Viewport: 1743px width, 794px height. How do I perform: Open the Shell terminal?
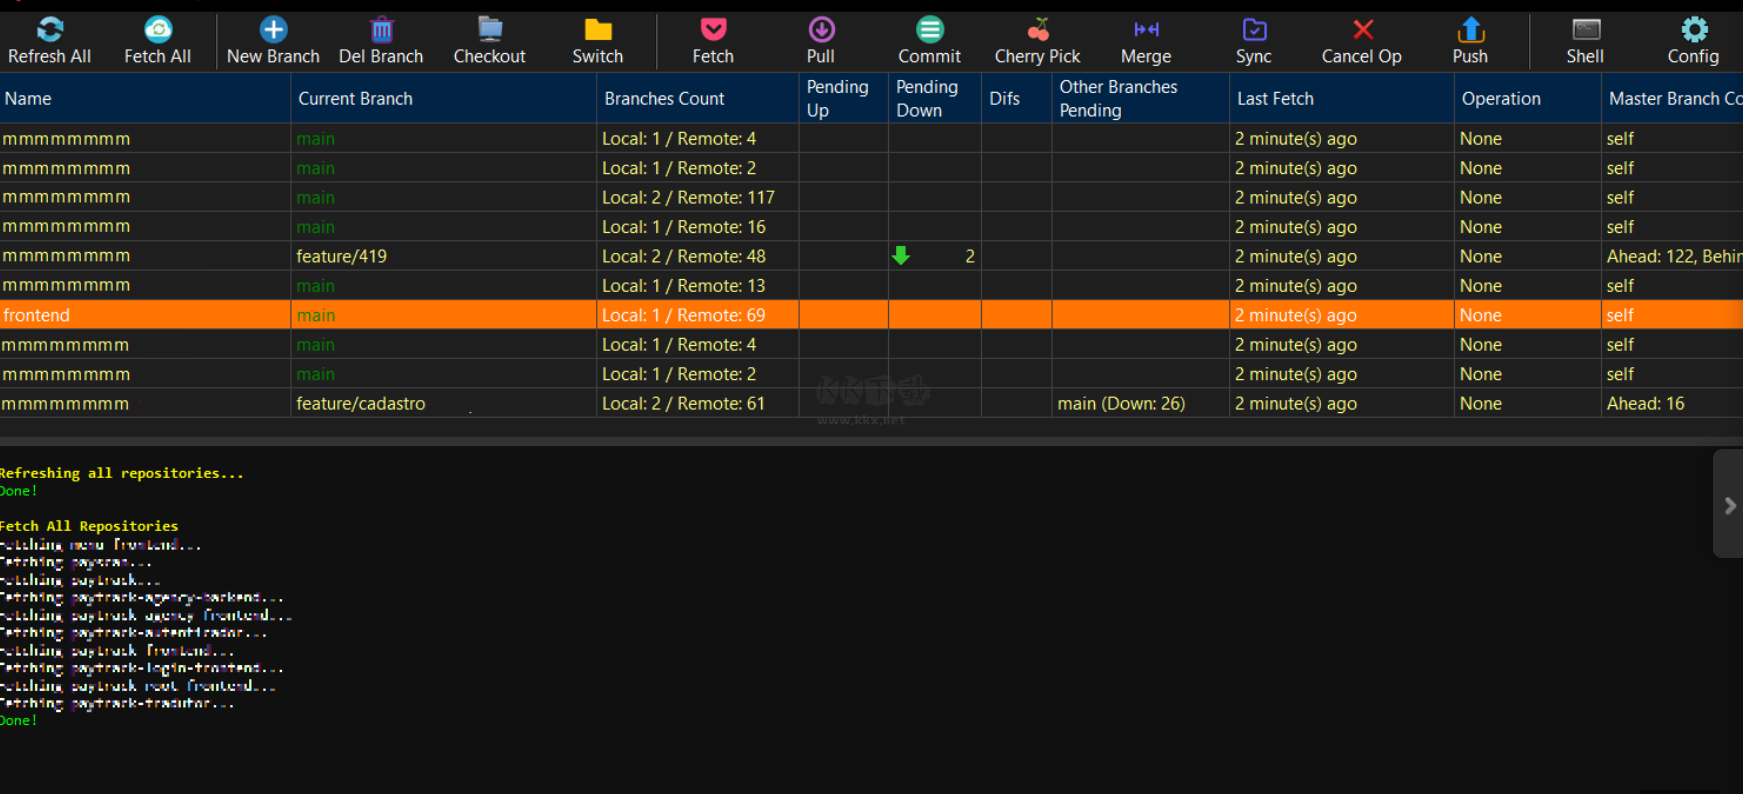[x=1585, y=30]
